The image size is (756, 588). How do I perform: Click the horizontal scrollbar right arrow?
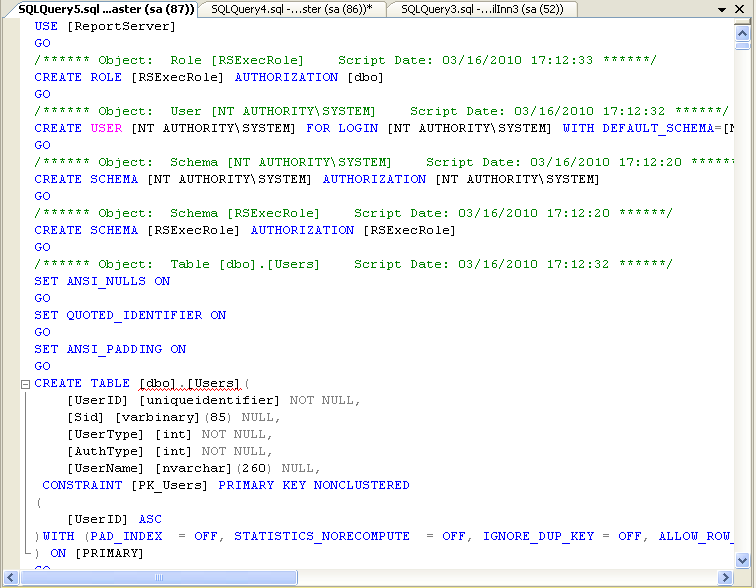point(725,577)
